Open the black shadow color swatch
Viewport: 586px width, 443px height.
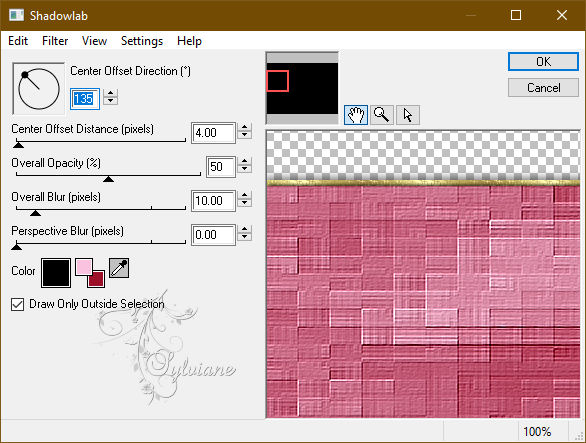point(56,273)
